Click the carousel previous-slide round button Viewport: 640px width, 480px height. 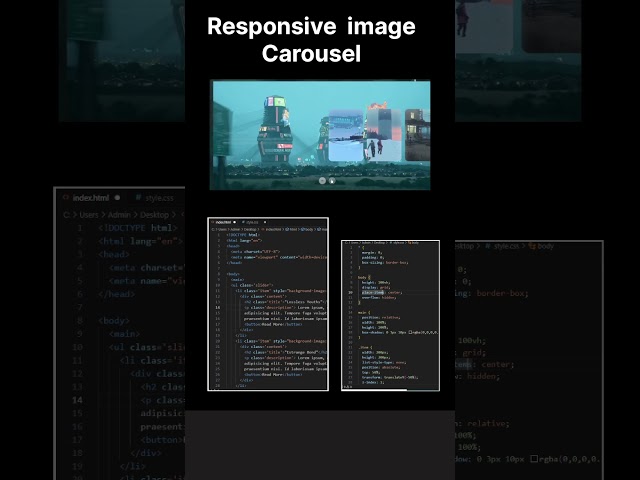pyautogui.click(x=322, y=180)
